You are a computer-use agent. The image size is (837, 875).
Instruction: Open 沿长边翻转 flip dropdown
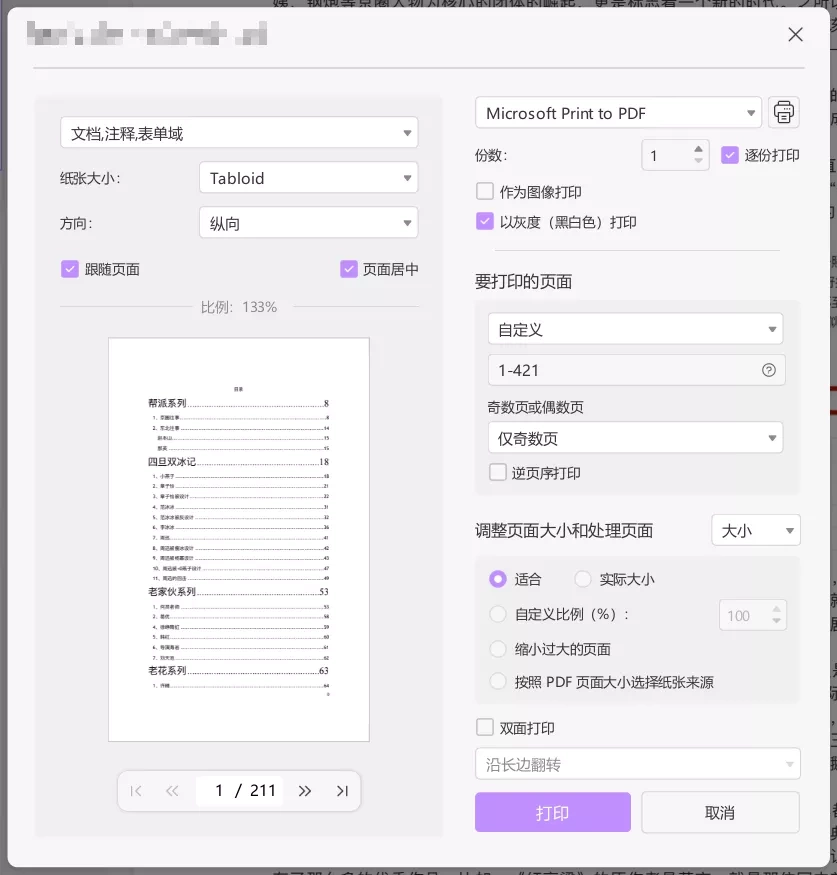tap(638, 764)
